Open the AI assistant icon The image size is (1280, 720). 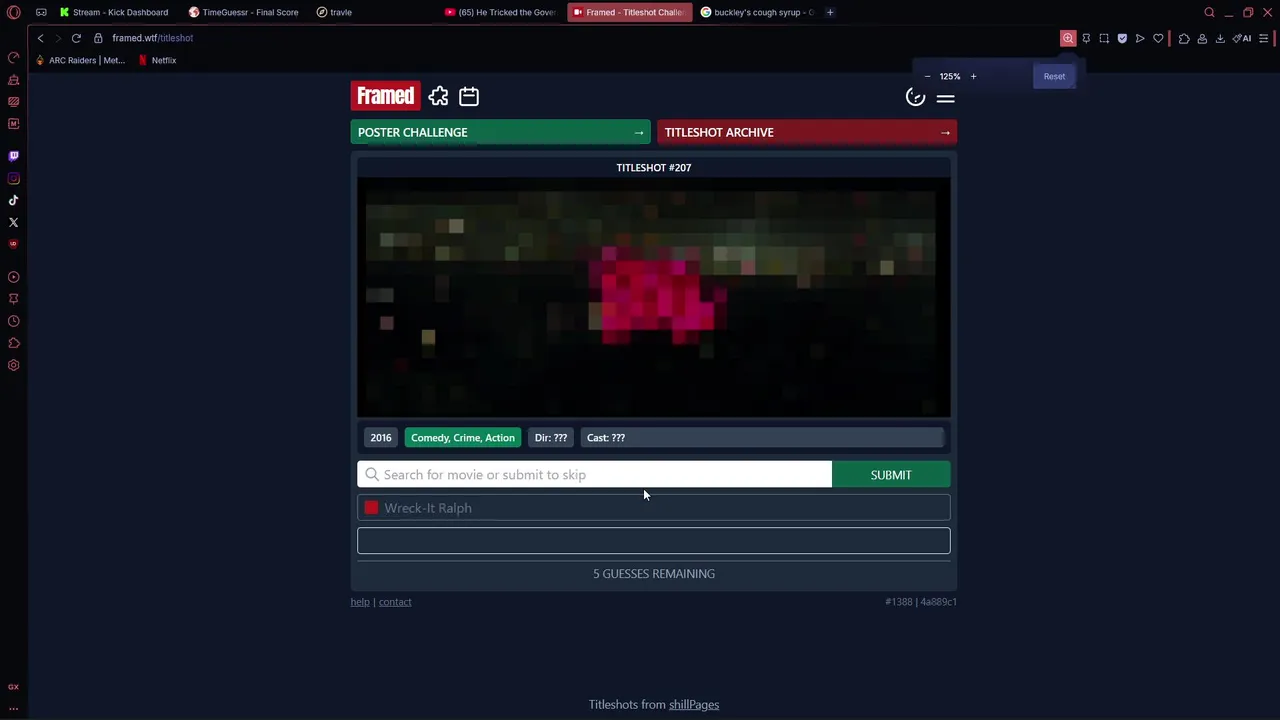tap(1242, 38)
